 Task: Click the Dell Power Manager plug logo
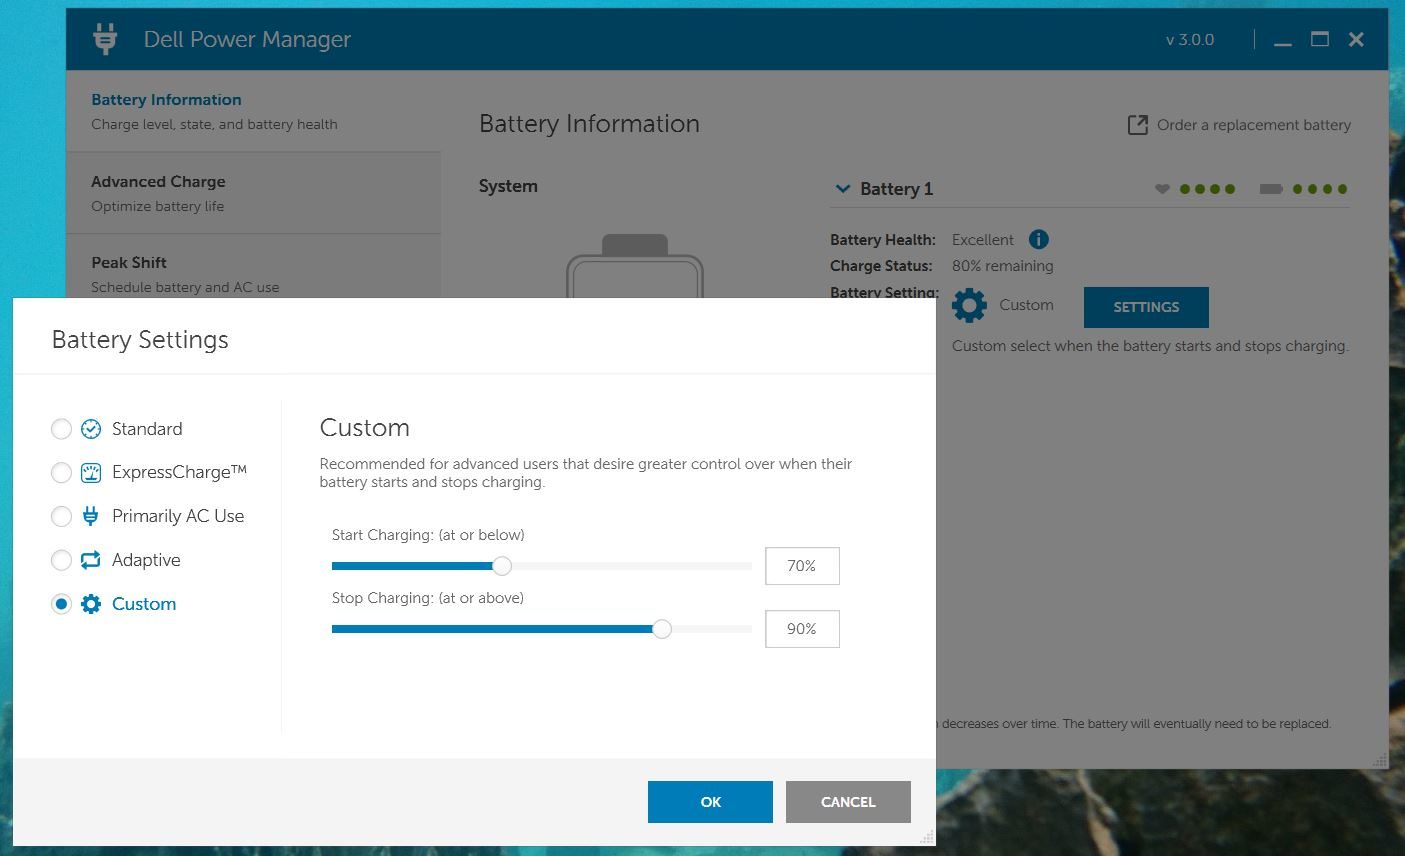(105, 39)
